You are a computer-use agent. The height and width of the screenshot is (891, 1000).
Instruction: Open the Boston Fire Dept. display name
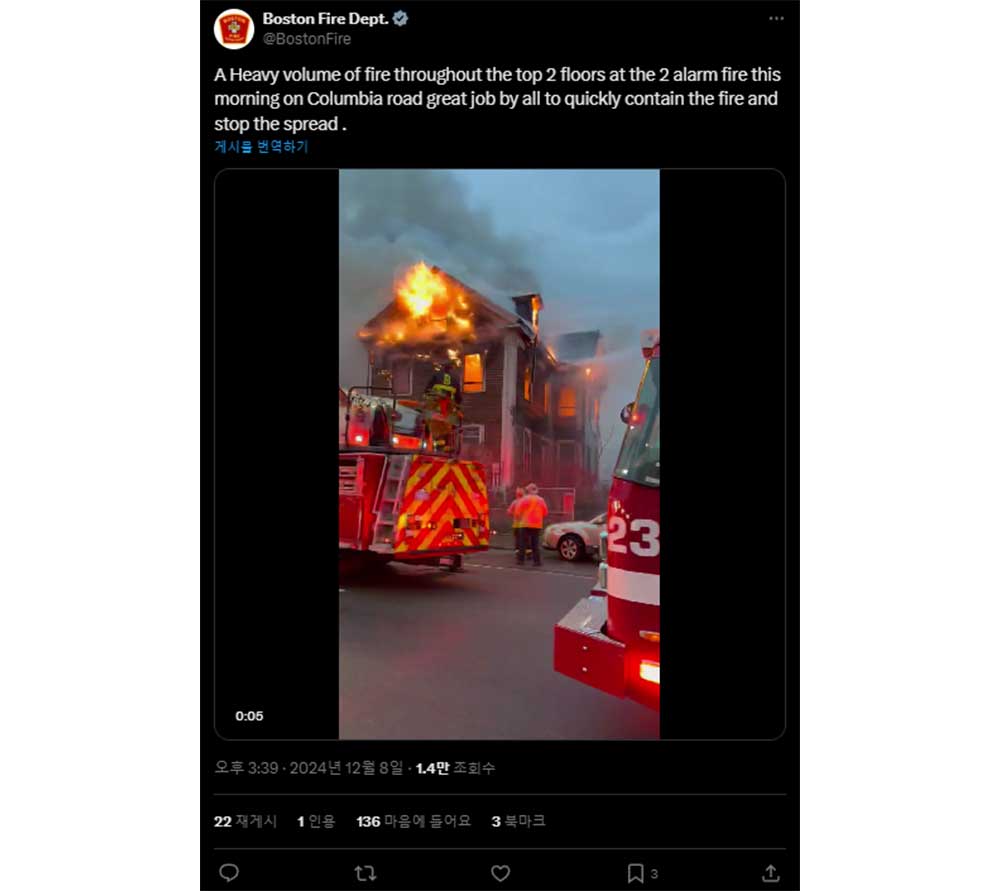(x=325, y=19)
